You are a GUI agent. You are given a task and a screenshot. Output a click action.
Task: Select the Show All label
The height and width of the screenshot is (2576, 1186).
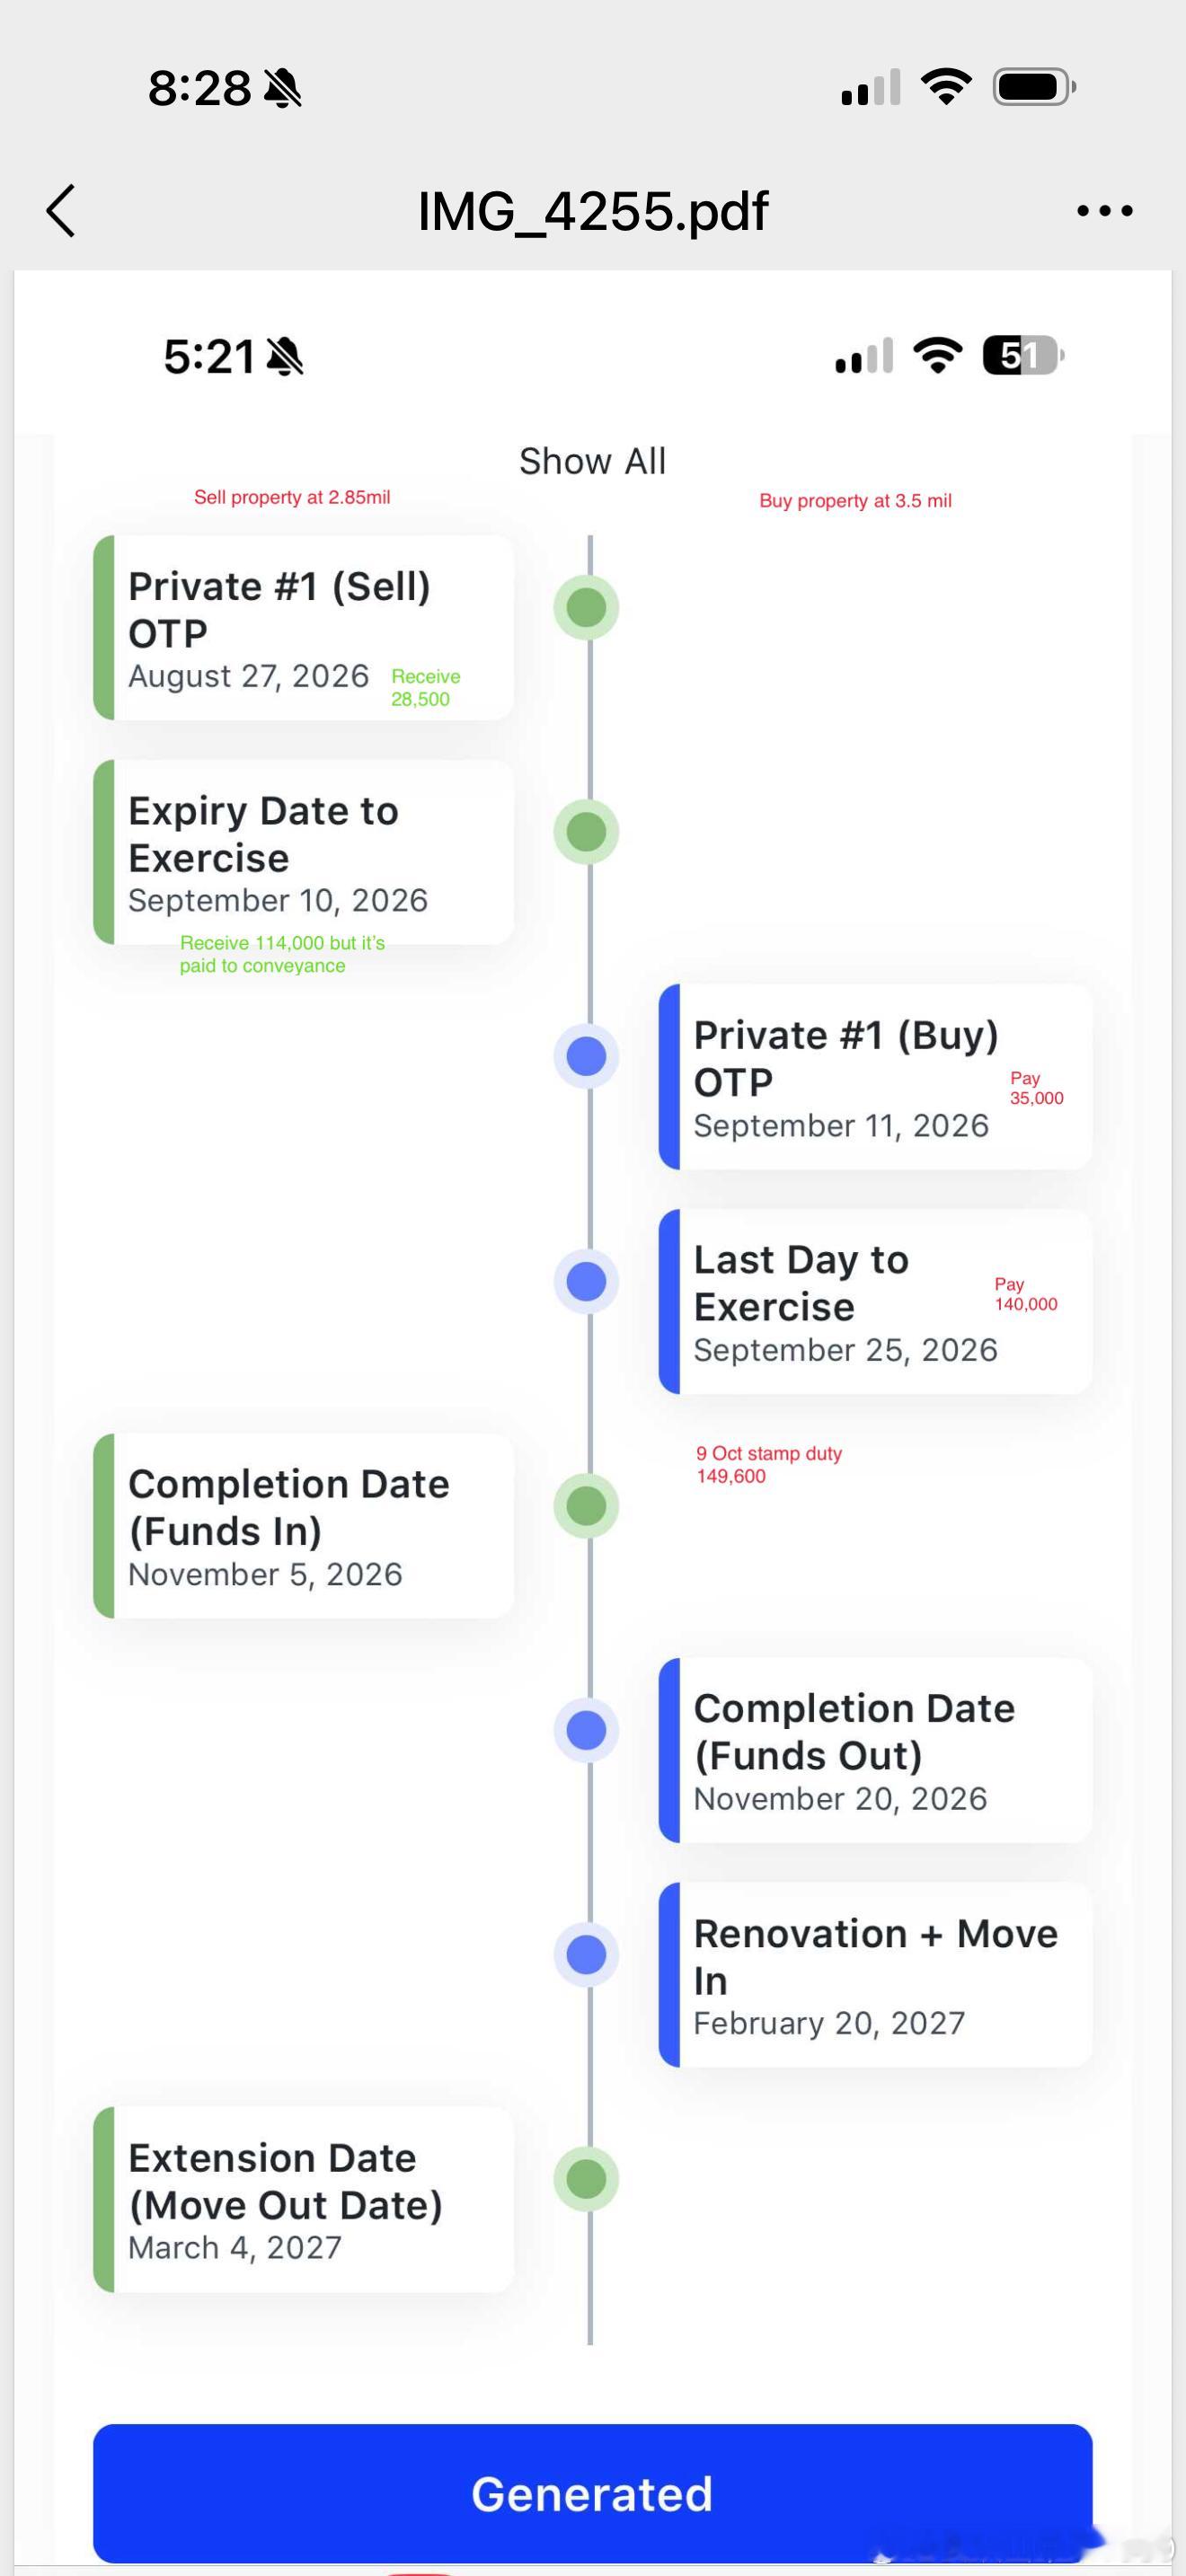point(592,461)
